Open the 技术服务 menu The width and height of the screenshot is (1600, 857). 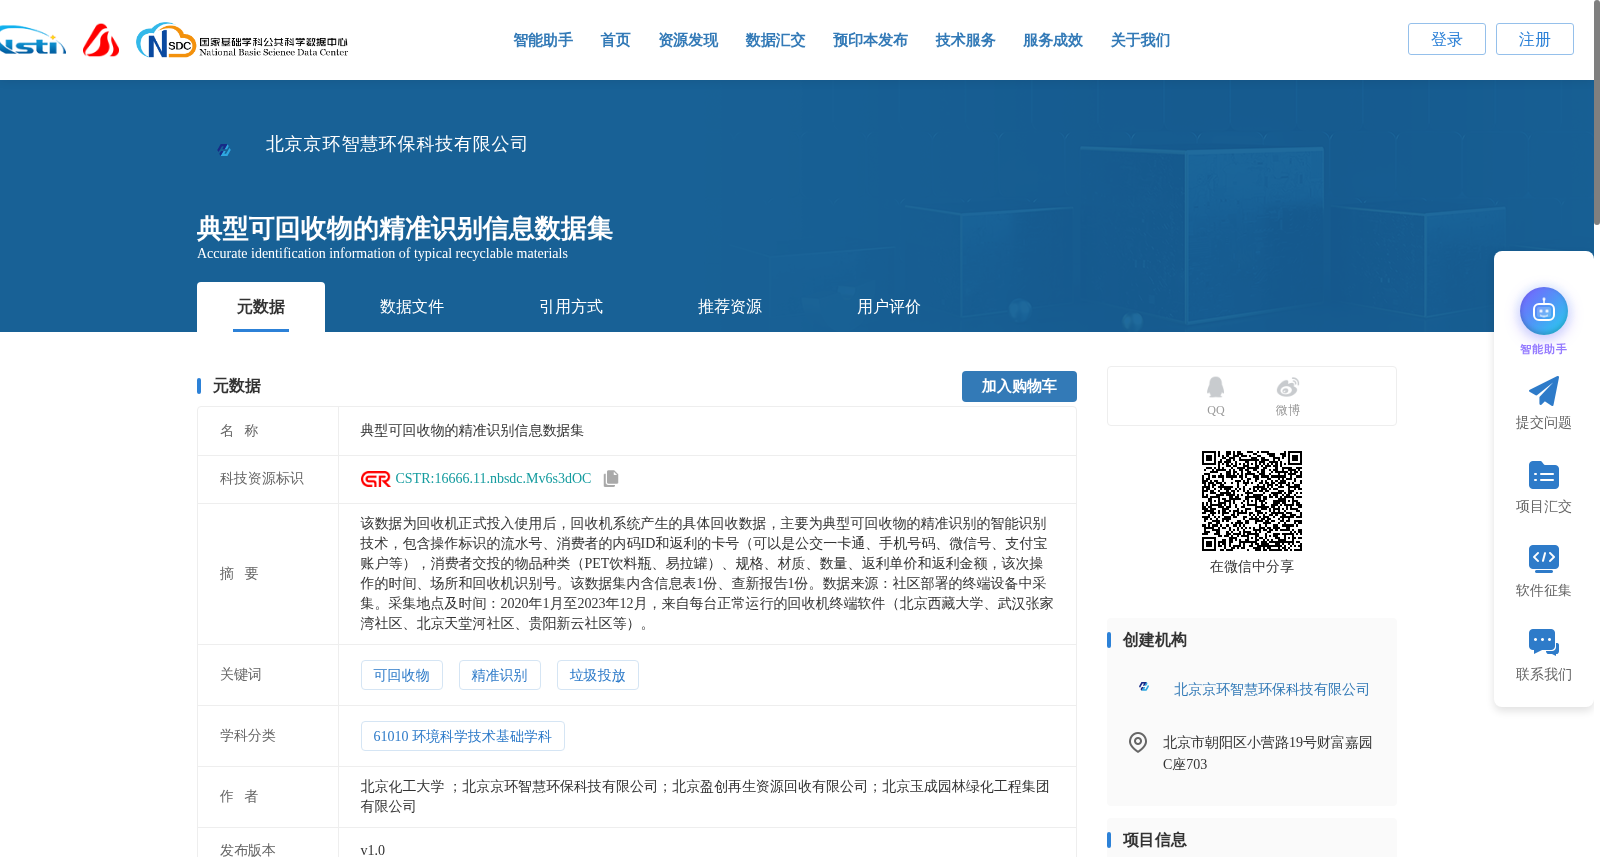[965, 40]
